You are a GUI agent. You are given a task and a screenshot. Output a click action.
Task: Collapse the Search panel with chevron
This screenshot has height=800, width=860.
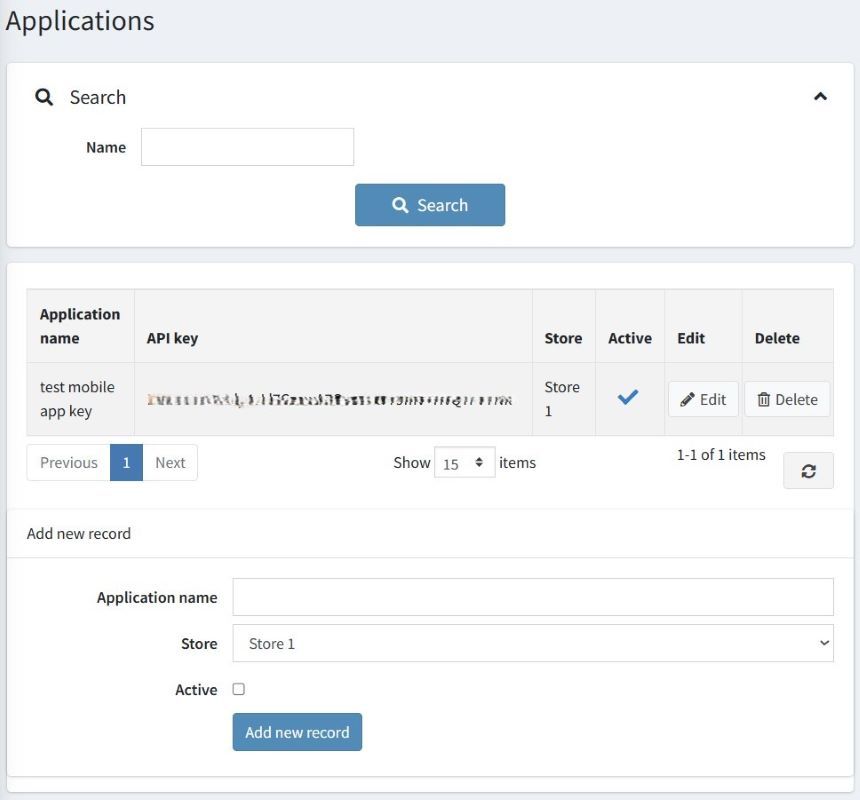[820, 97]
